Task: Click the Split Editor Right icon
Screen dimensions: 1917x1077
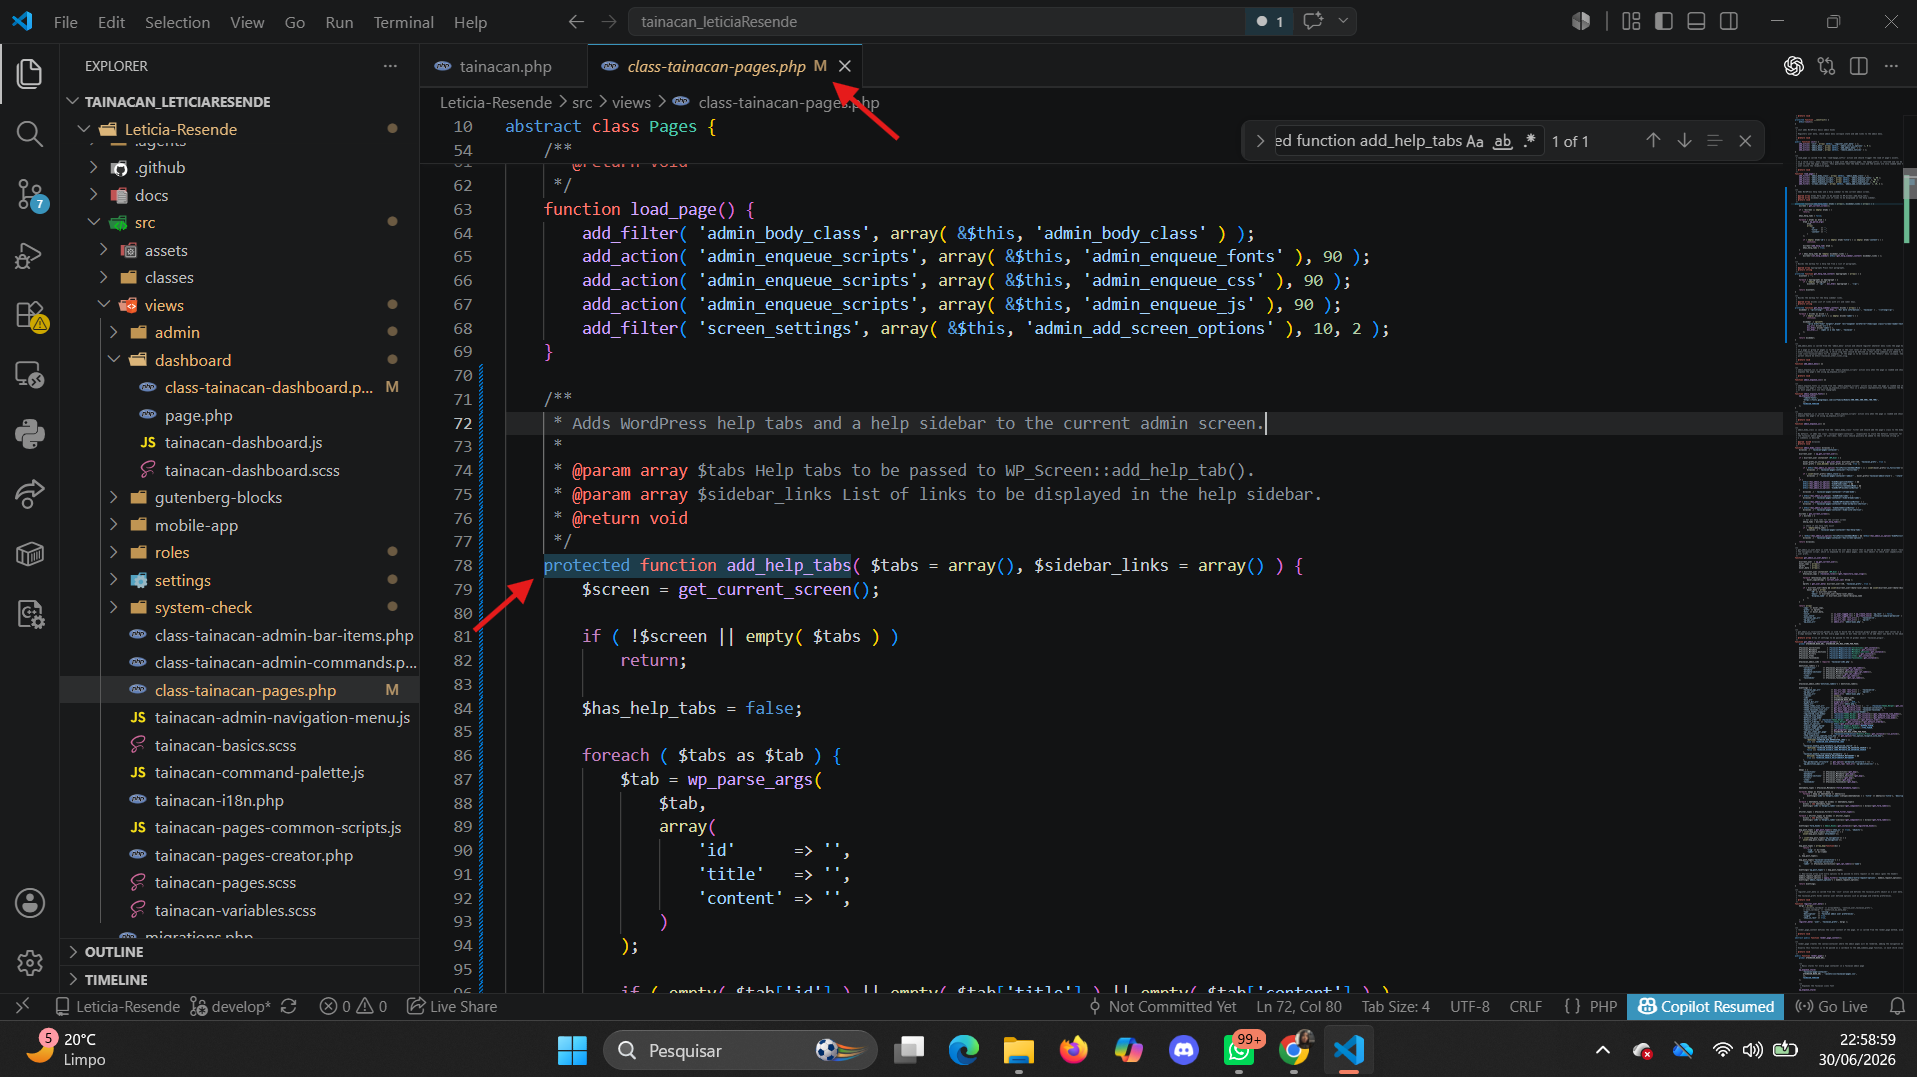Action: coord(1858,66)
